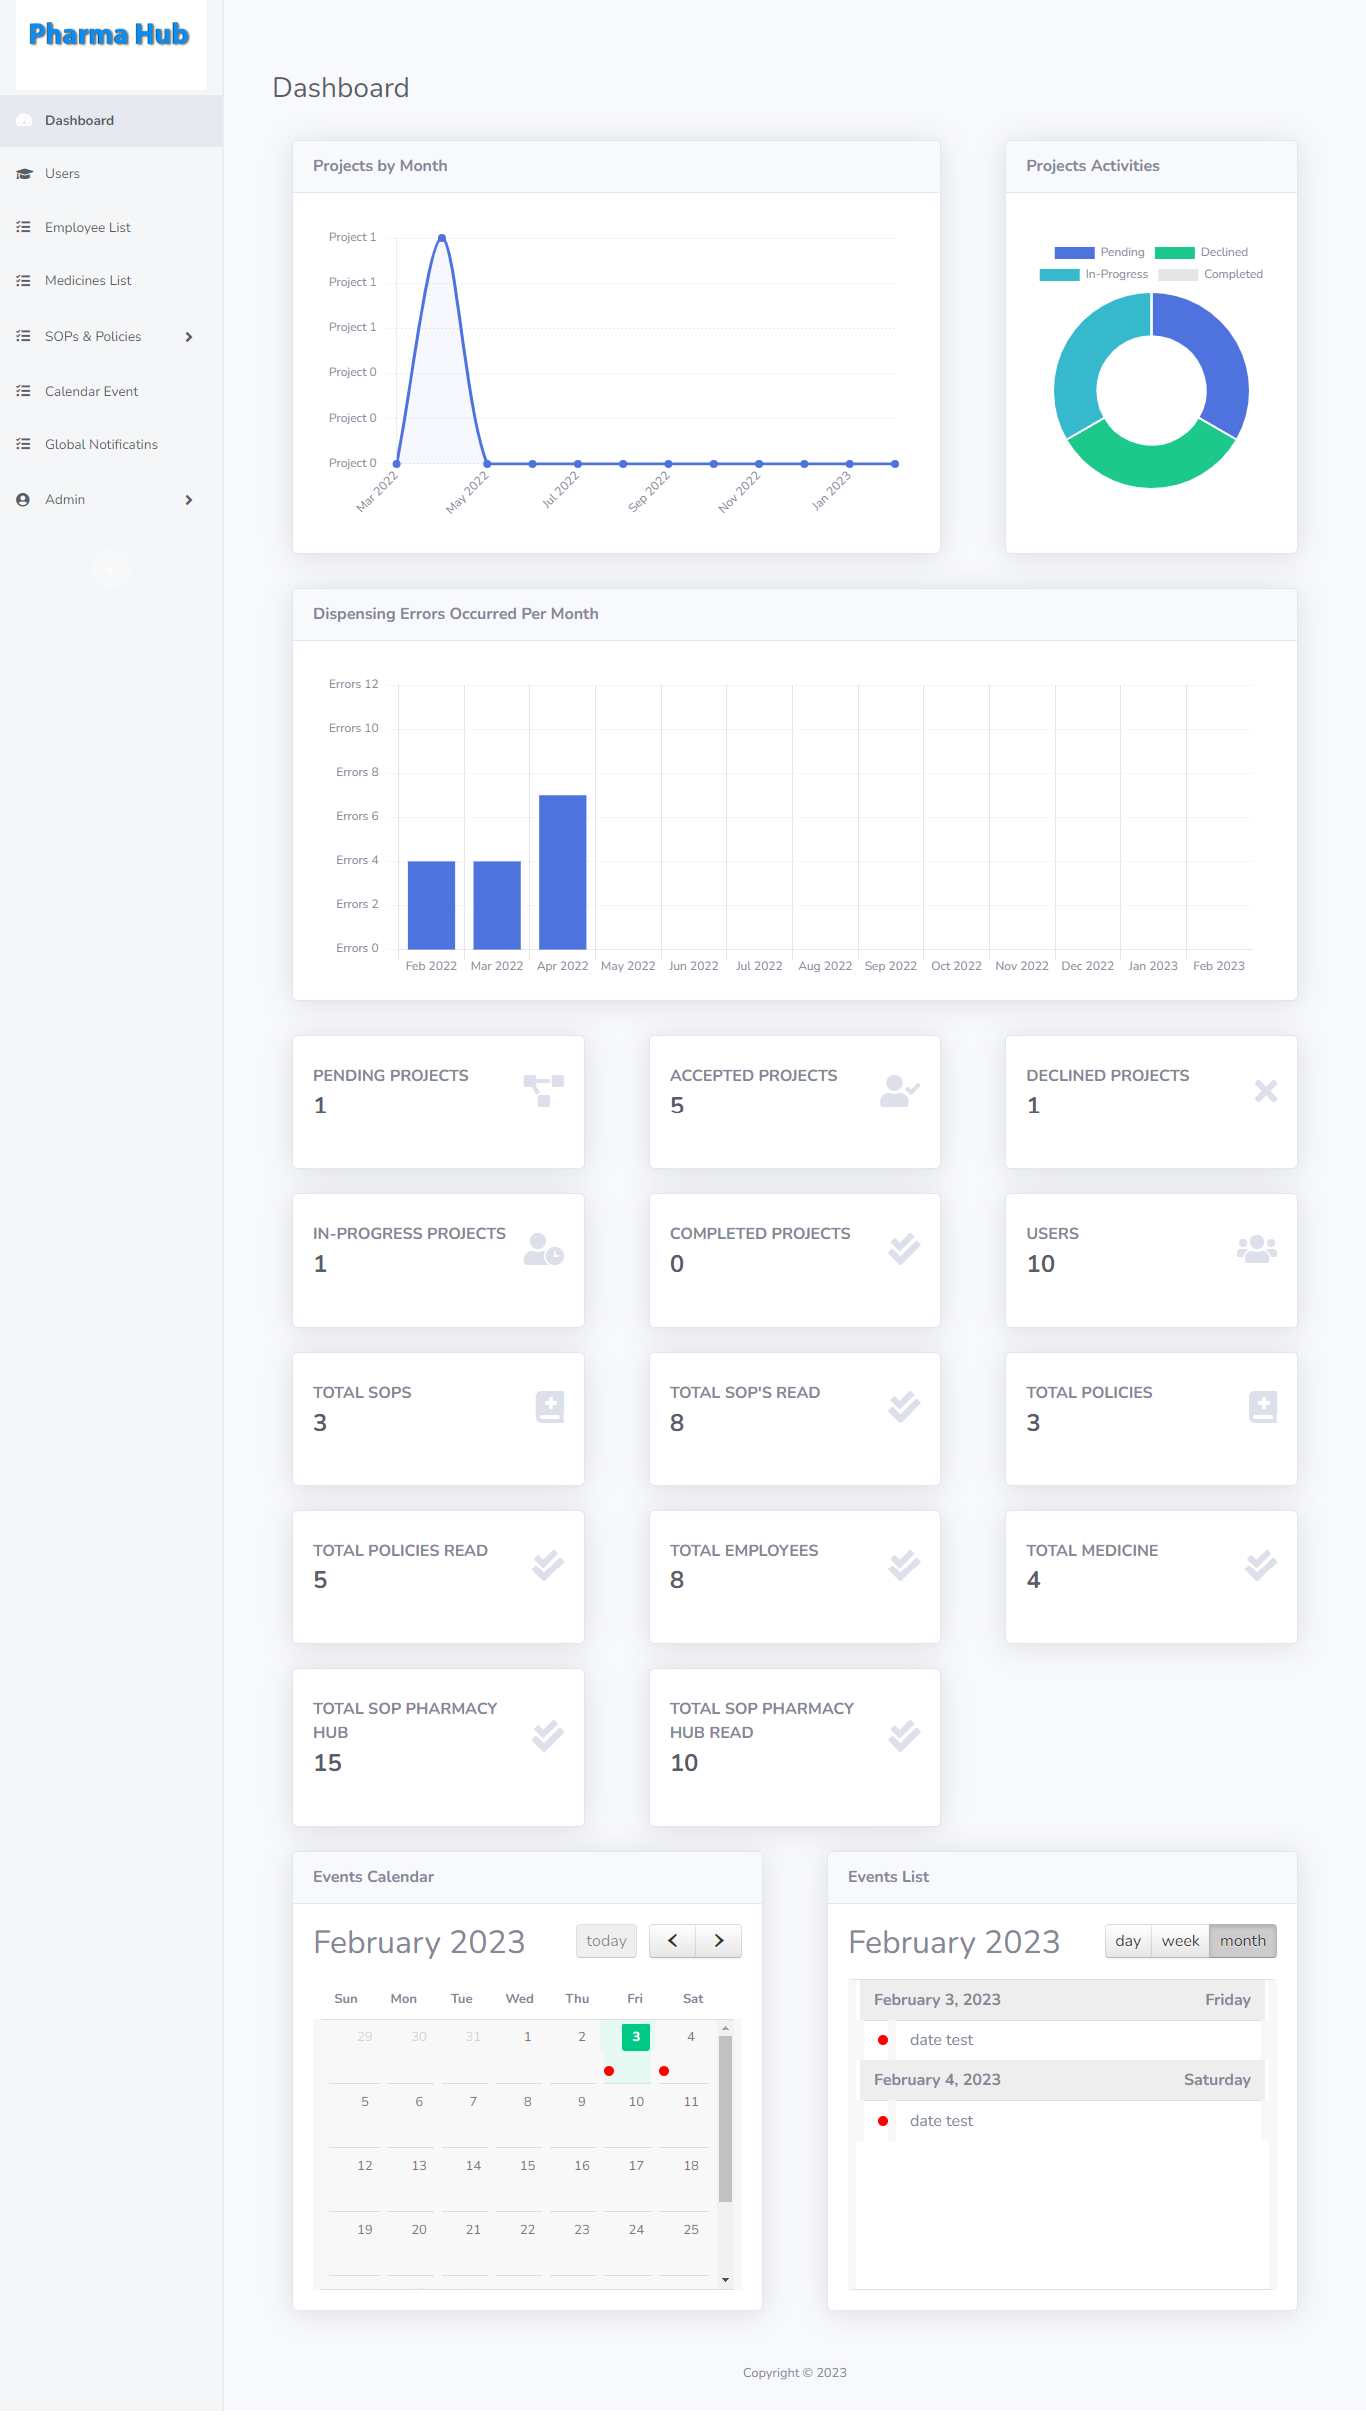The height and width of the screenshot is (2415, 1366).
Task: Click the Global Notificatins sidebar icon
Action: (24, 445)
